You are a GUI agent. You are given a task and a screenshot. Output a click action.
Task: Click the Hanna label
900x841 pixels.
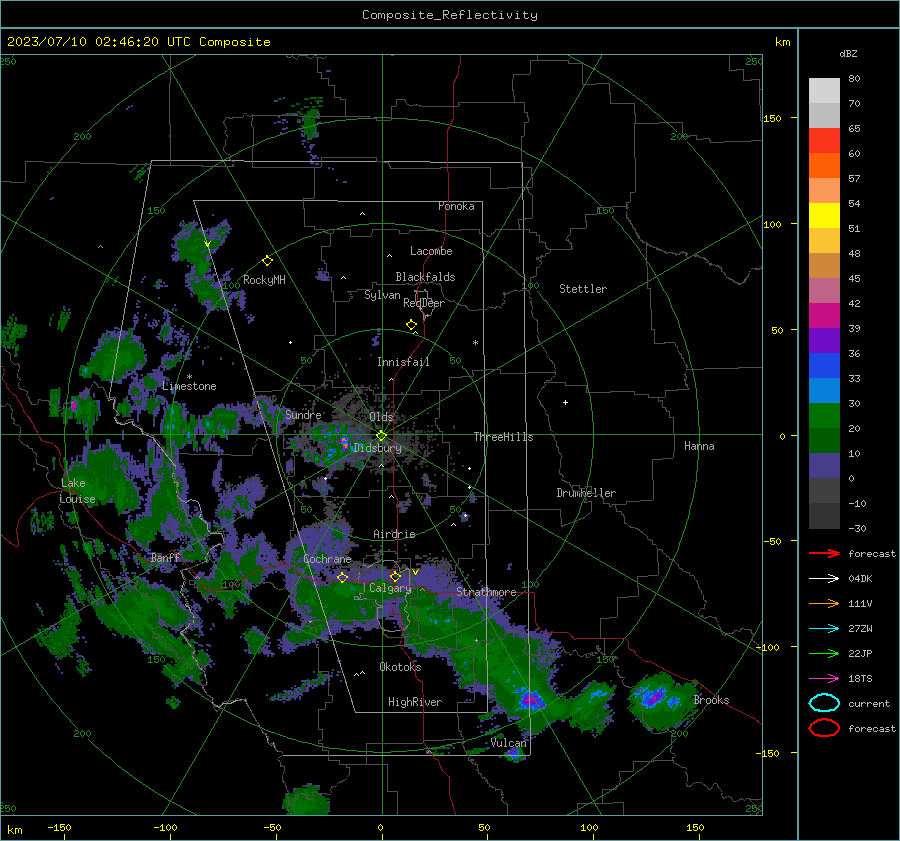click(x=699, y=446)
